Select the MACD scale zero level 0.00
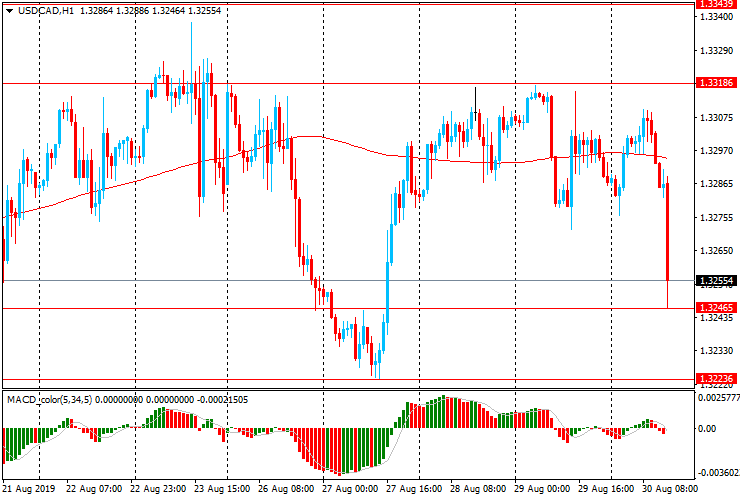Viewport: 740px width, 500px height. (x=707, y=429)
